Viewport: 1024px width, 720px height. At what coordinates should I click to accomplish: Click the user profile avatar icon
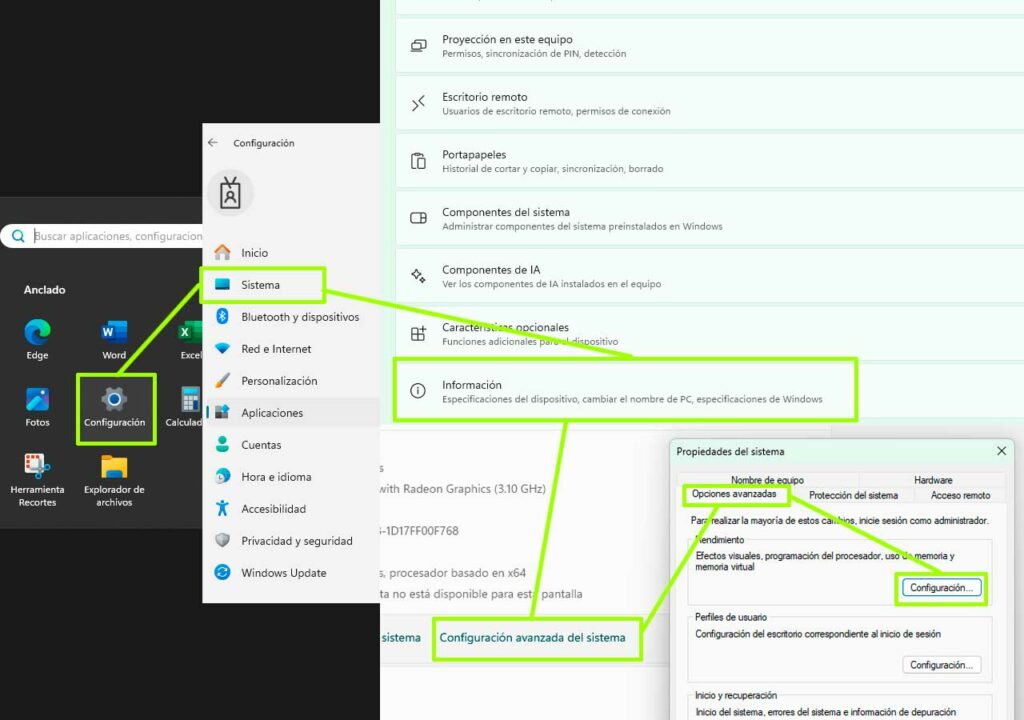pos(231,194)
